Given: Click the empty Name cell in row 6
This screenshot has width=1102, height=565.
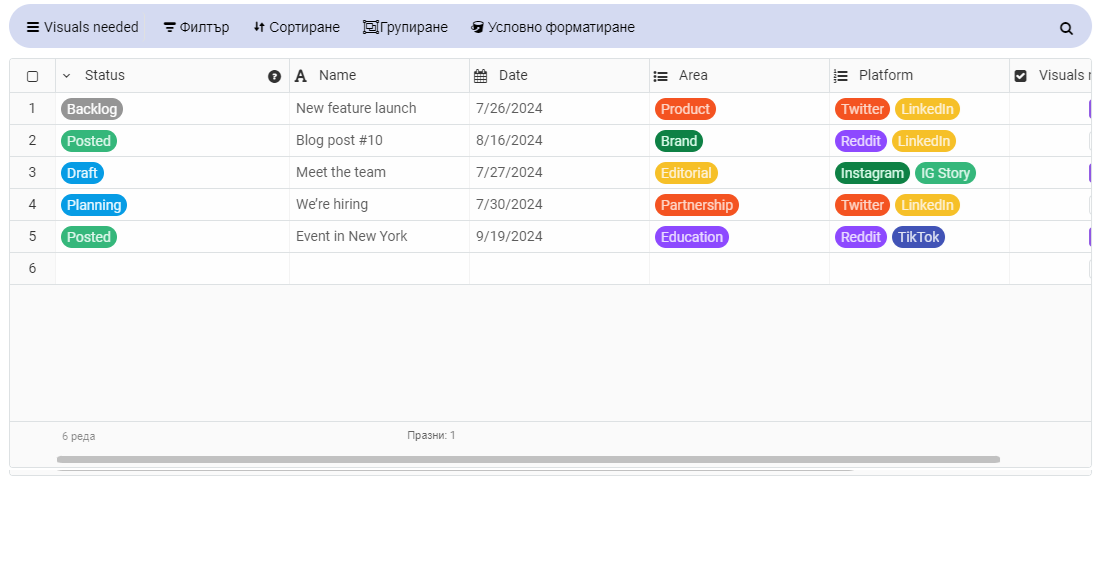Looking at the screenshot, I should tap(380, 268).
